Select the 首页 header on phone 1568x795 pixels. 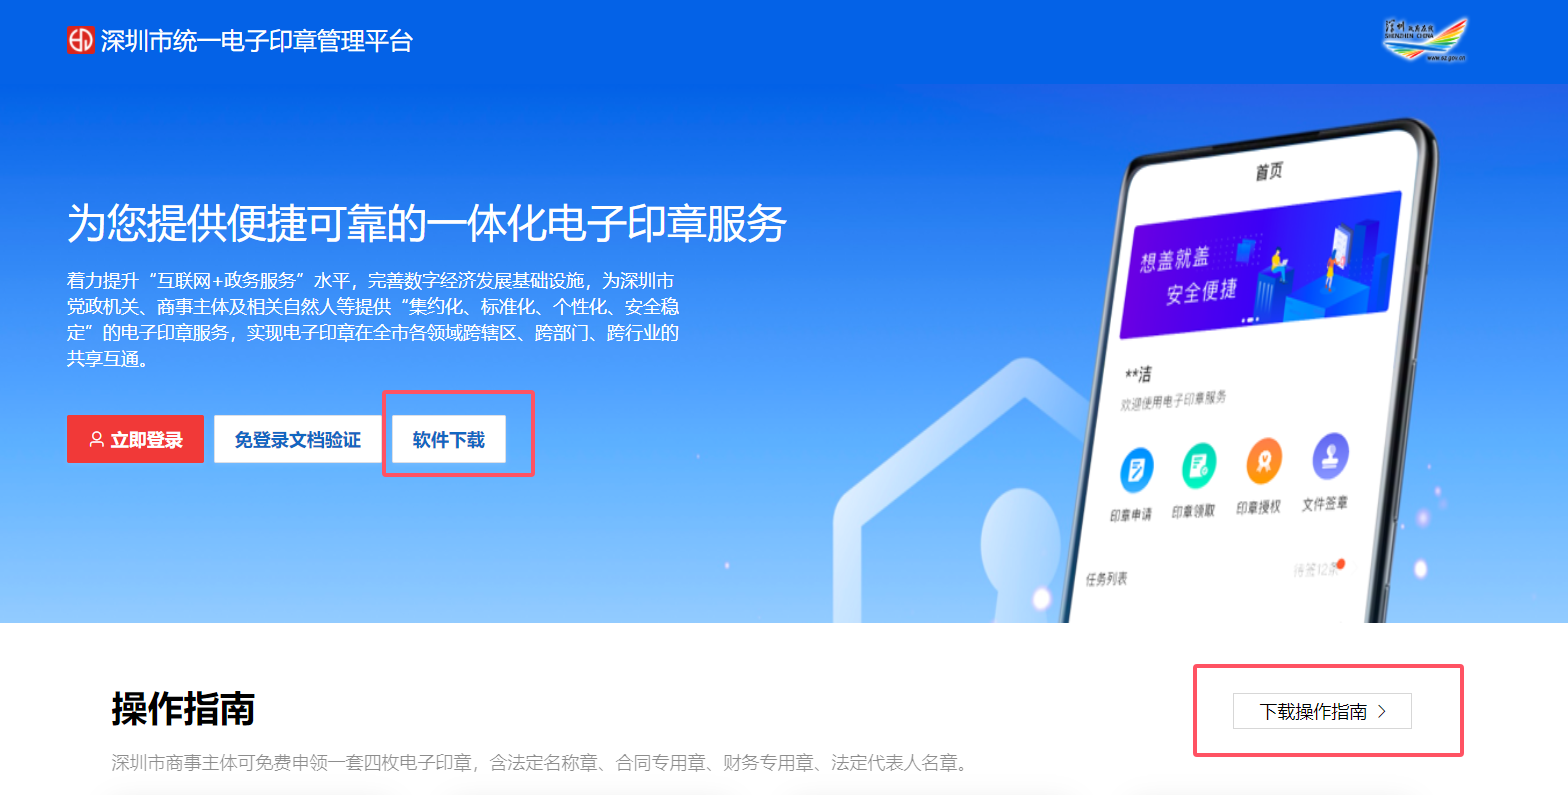point(1269,172)
